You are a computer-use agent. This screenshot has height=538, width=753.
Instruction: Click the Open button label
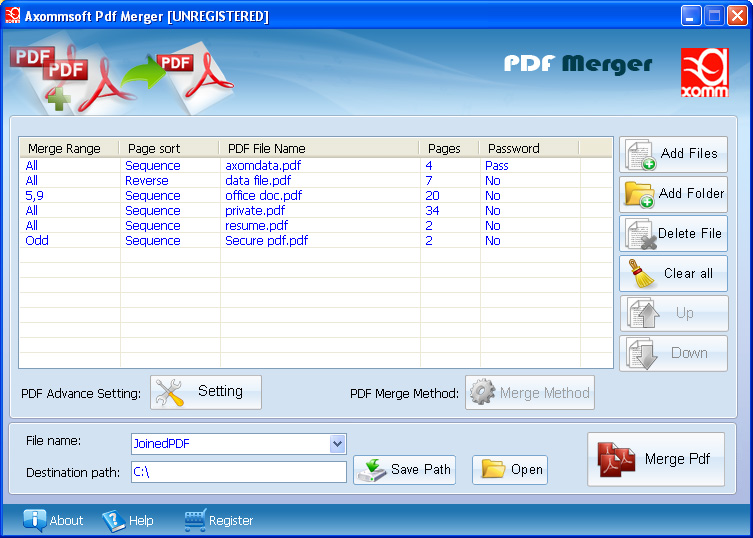(x=527, y=469)
